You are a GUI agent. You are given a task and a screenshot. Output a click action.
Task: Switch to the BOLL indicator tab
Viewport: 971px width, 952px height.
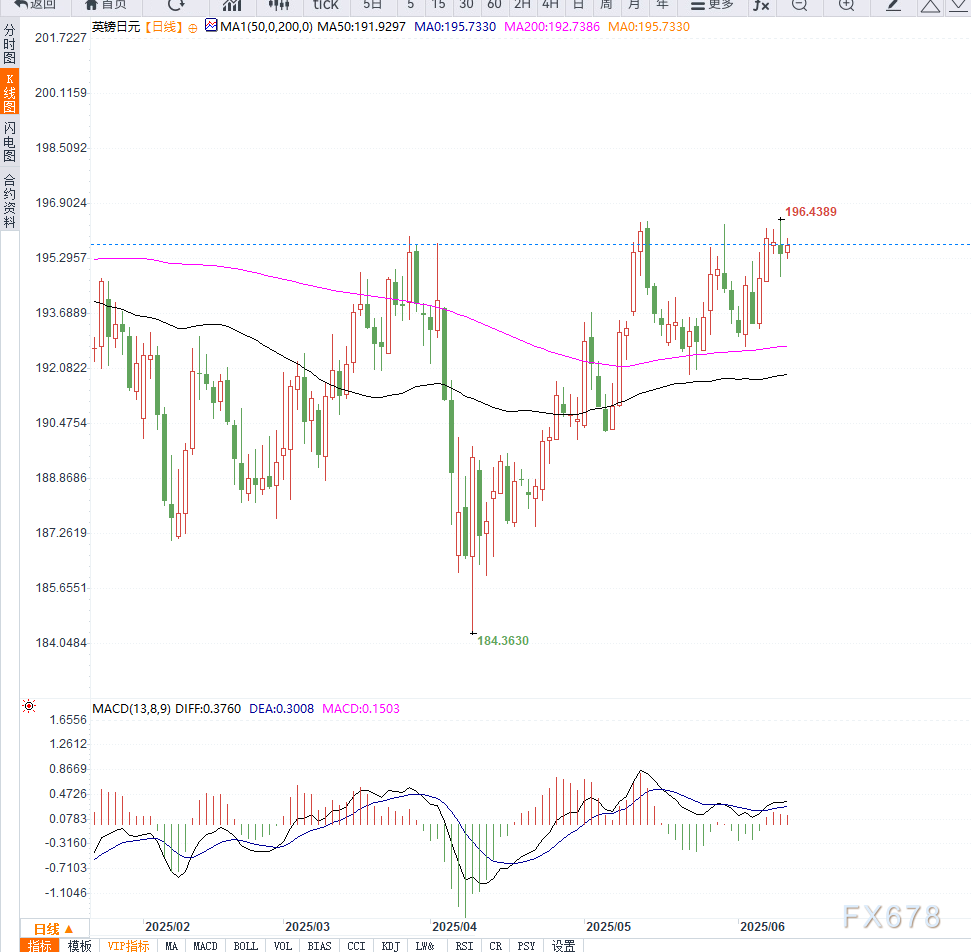[x=245, y=945]
